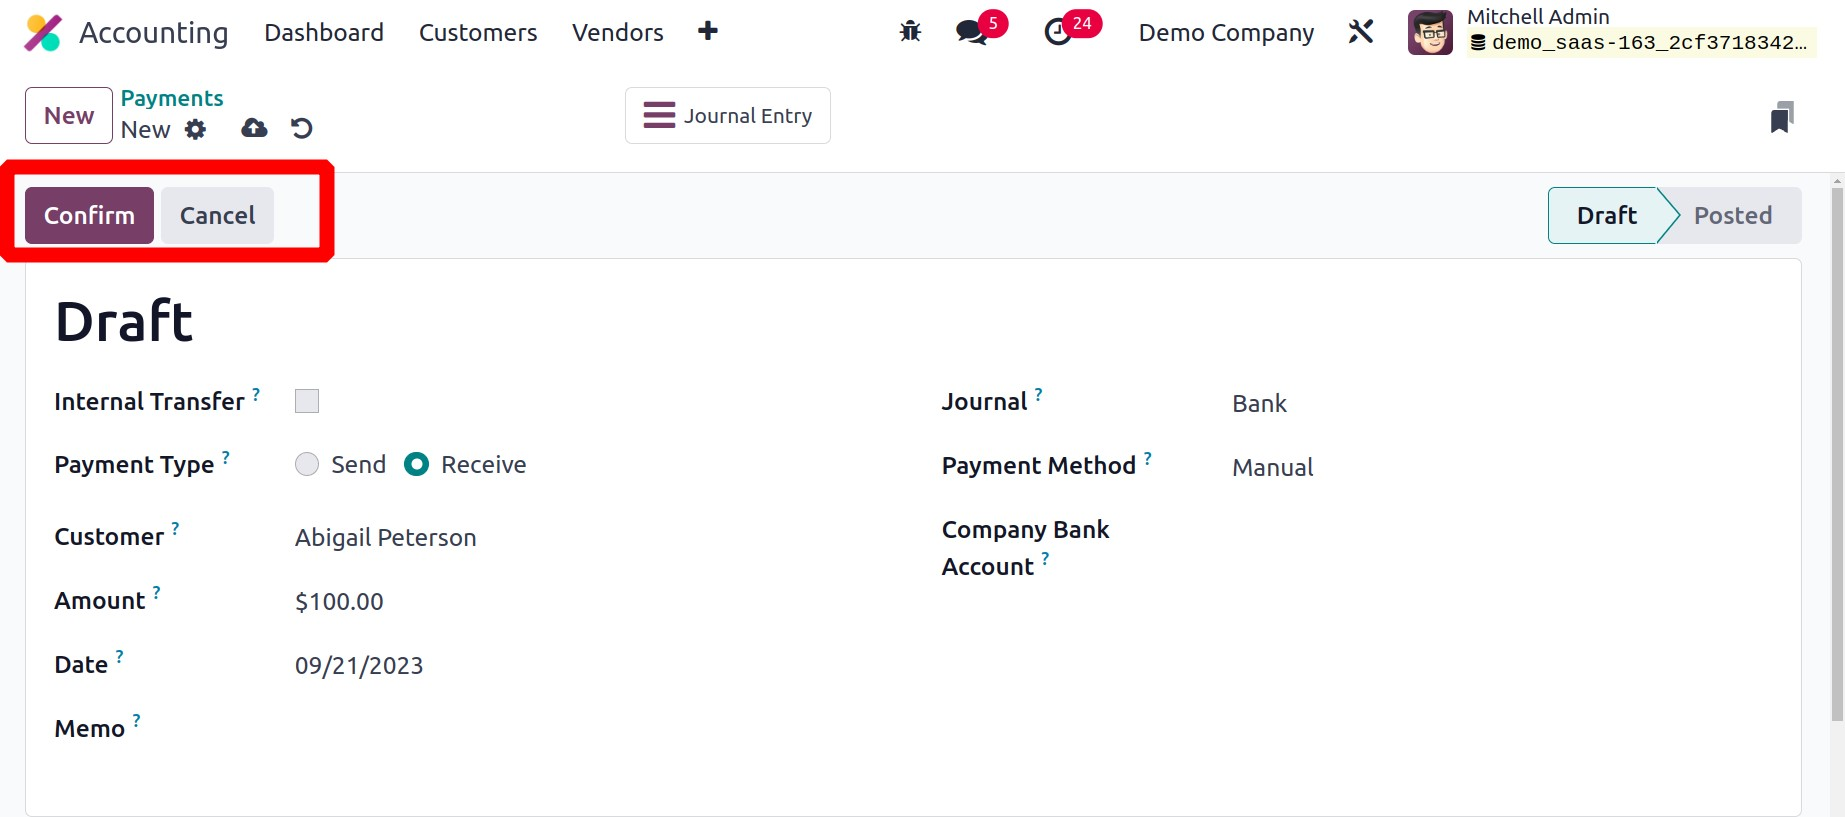This screenshot has width=1845, height=817.
Task: Discard changes with the undo icon
Action: pyautogui.click(x=302, y=128)
